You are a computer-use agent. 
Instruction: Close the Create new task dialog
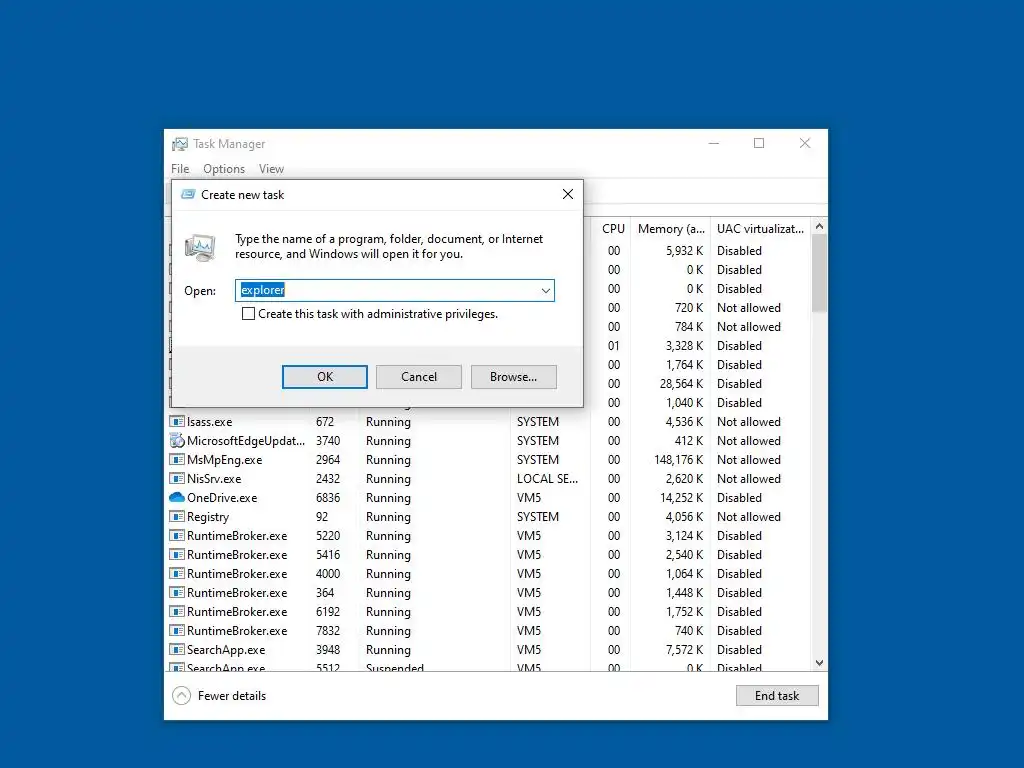(568, 194)
